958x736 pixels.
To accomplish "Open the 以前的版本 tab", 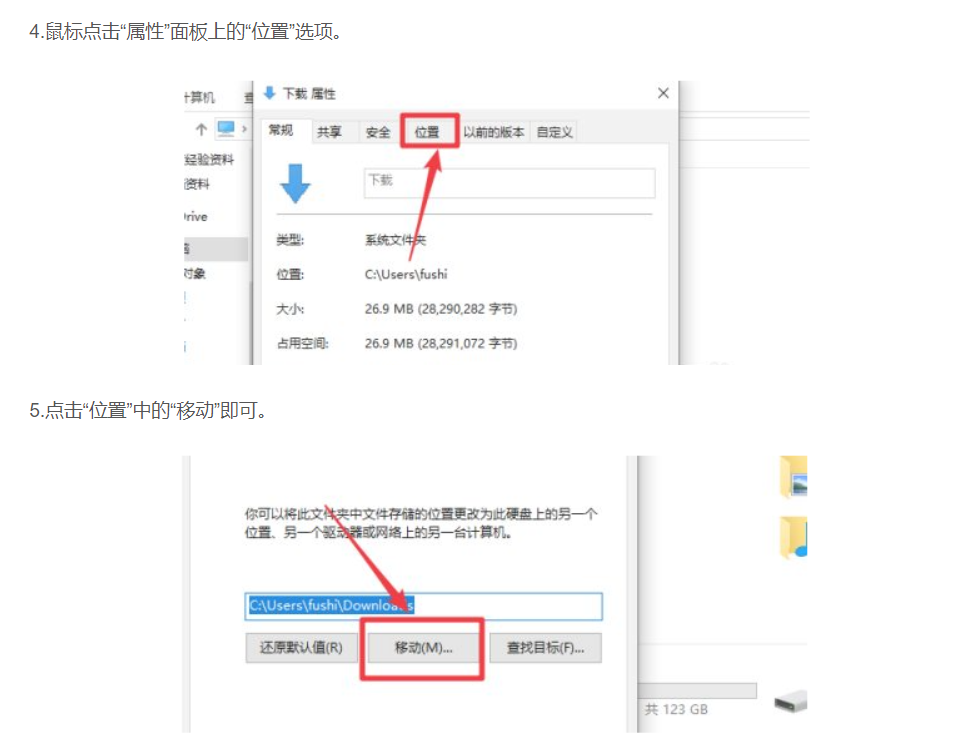I will tap(494, 132).
